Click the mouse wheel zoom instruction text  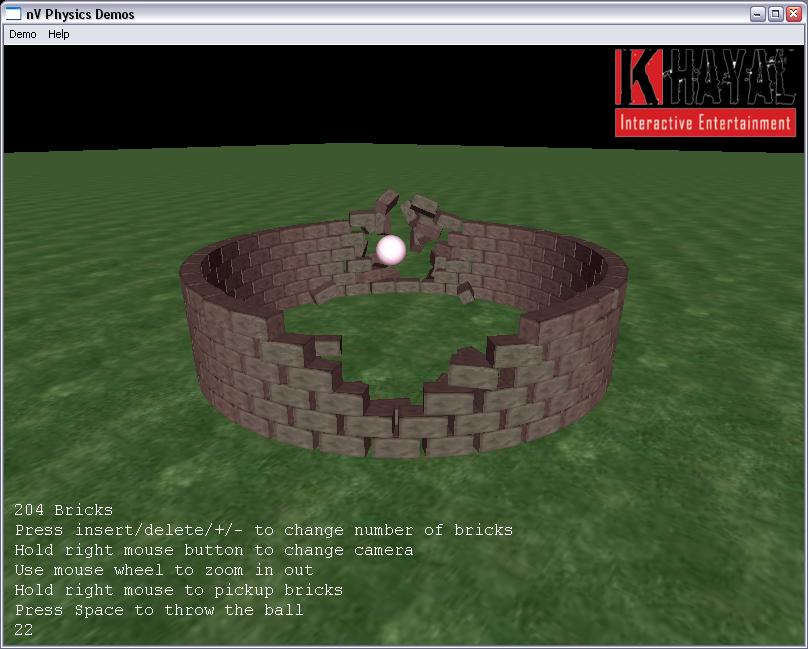pyautogui.click(x=164, y=570)
